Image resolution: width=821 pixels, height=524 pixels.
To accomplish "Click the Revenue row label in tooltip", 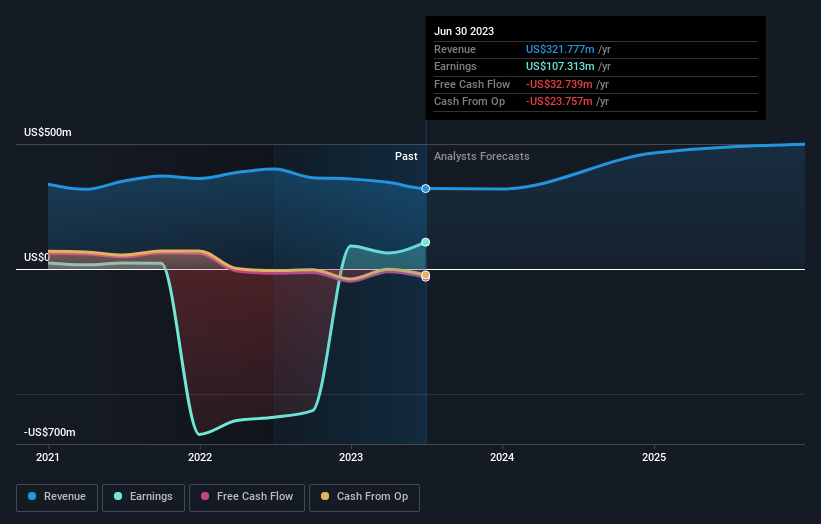I will click(x=455, y=49).
